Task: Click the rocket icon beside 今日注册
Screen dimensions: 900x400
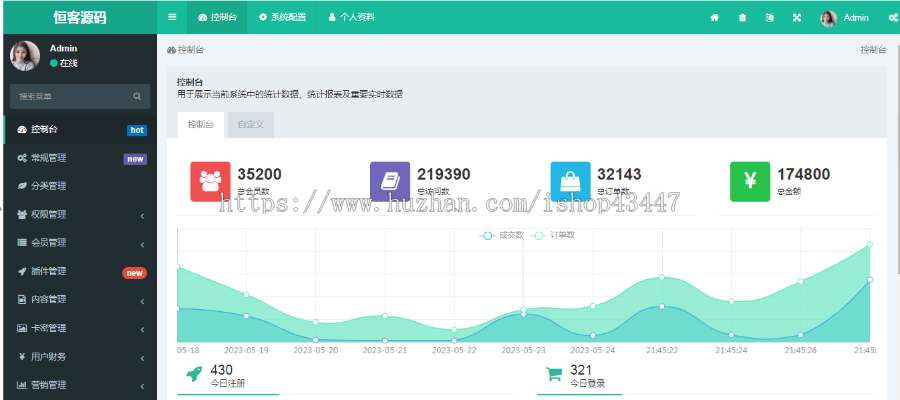Action: pyautogui.click(x=194, y=374)
